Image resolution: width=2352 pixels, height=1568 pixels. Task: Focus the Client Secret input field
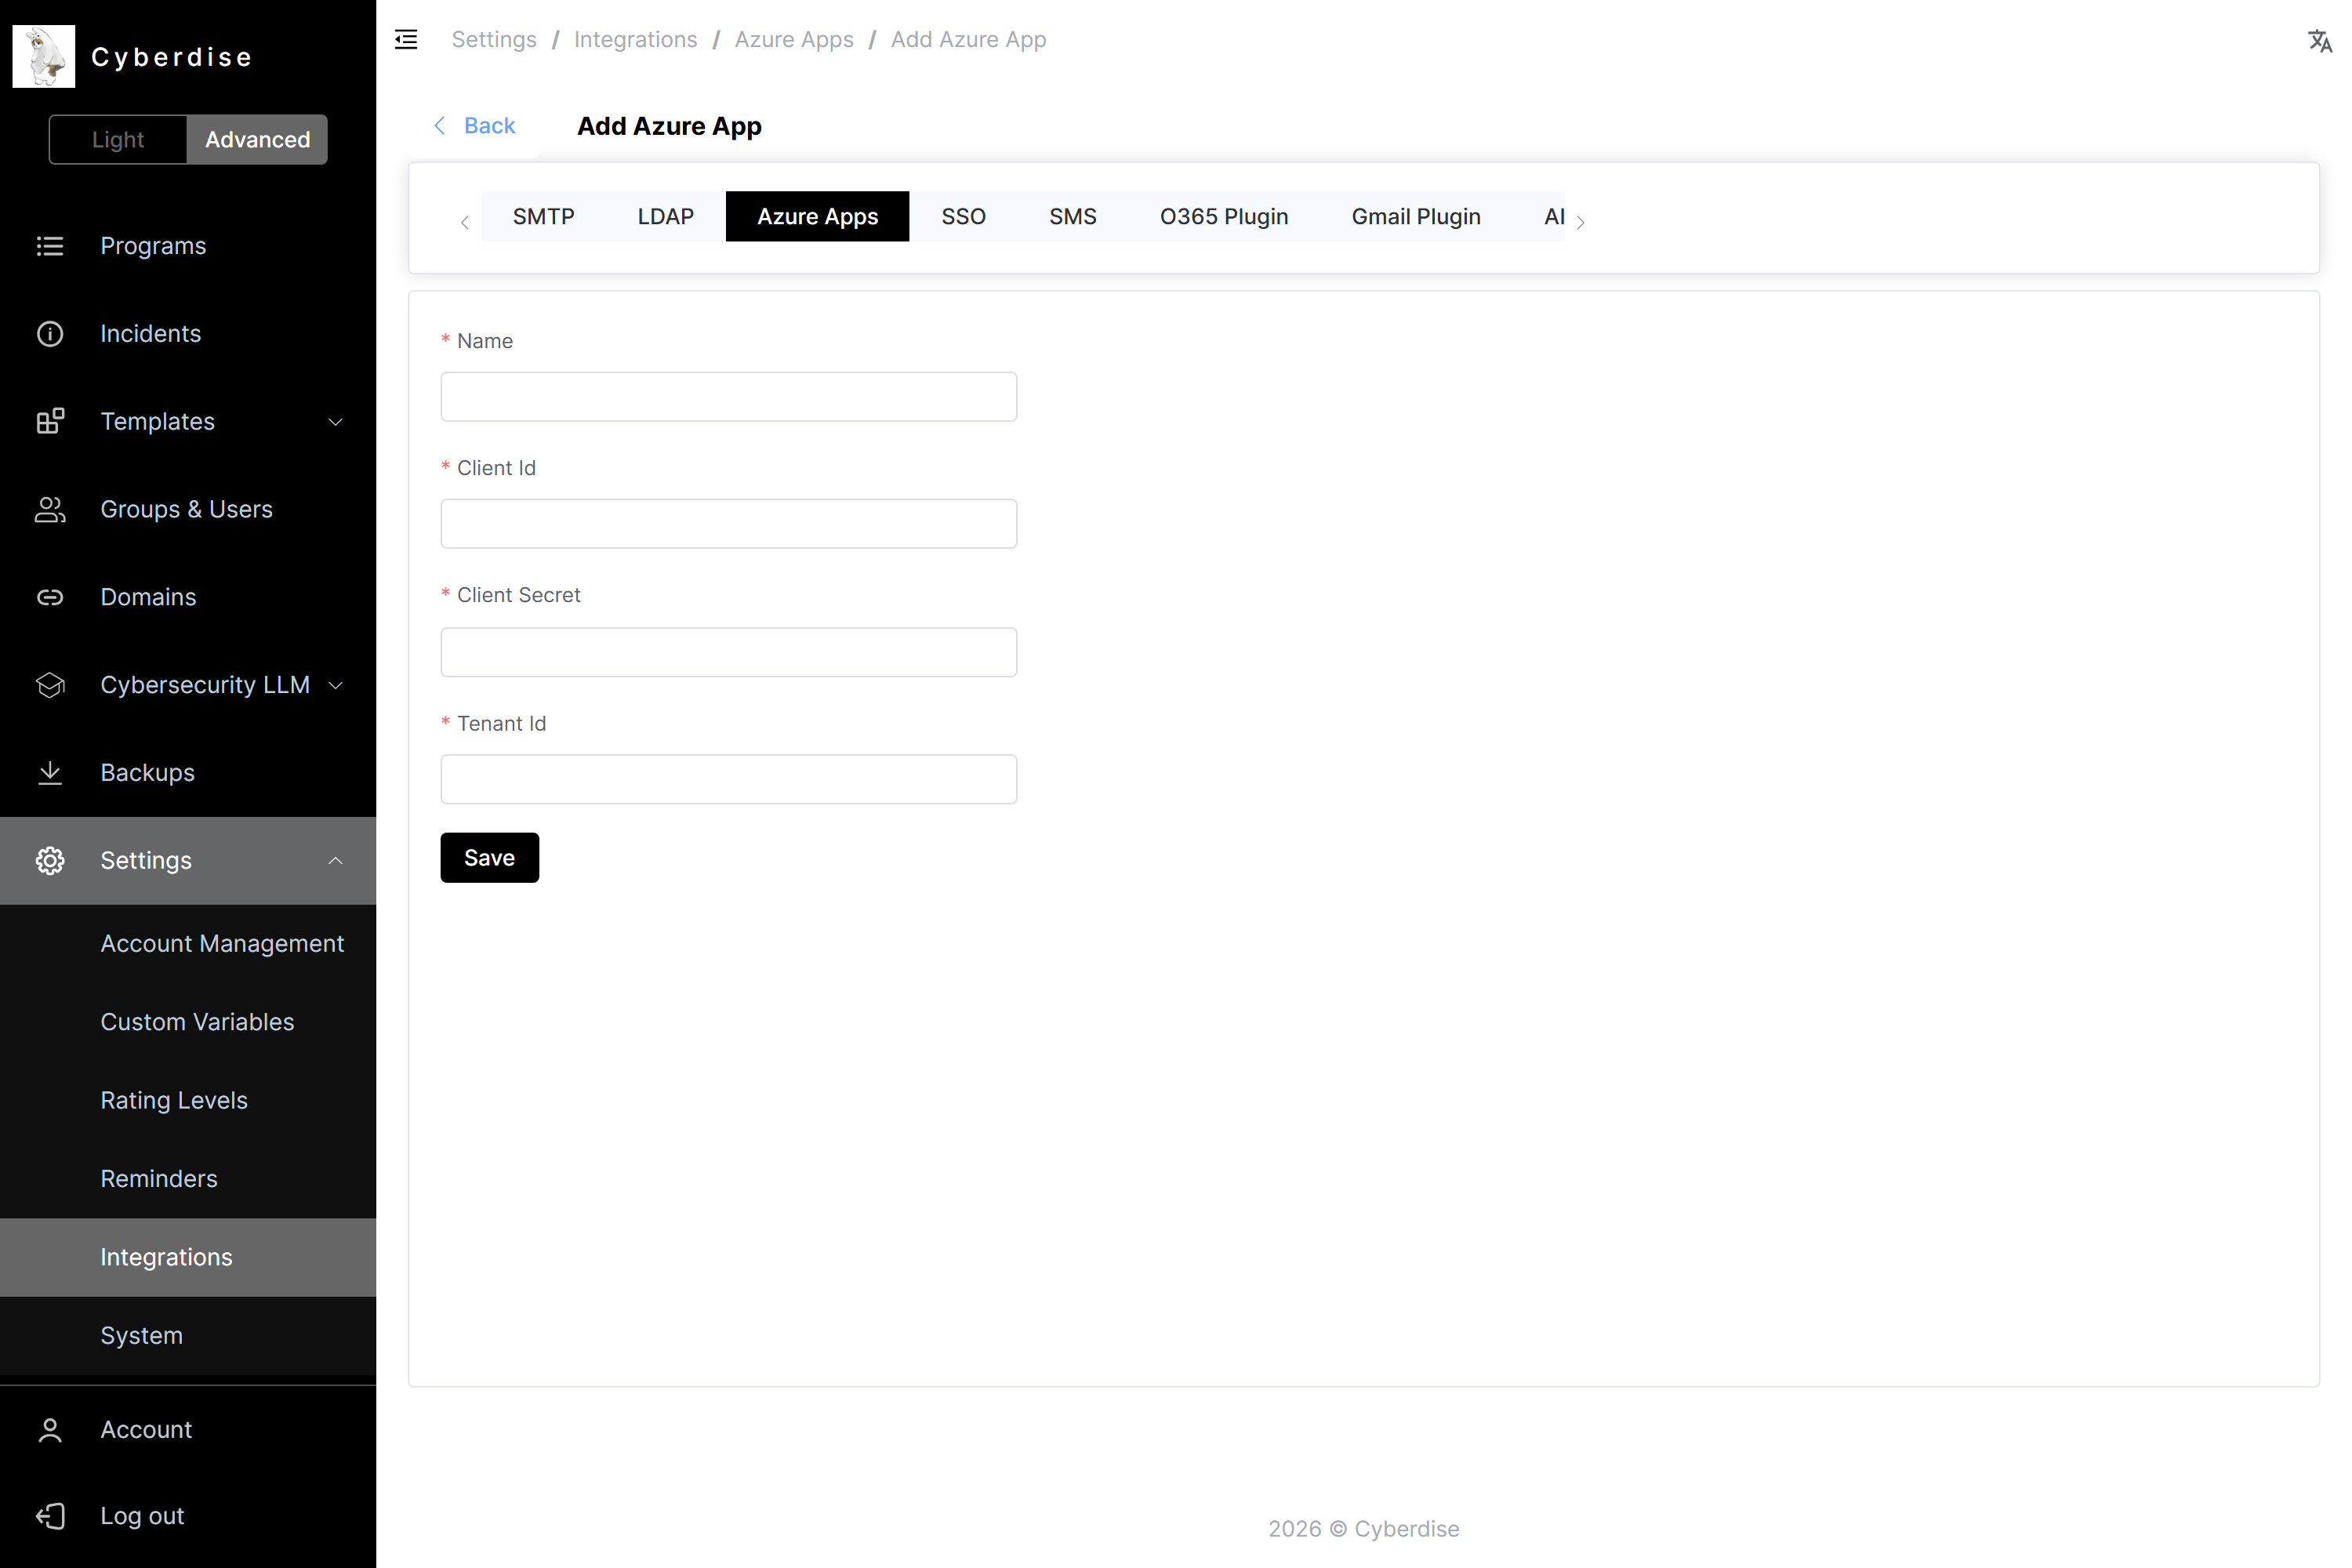pos(729,652)
